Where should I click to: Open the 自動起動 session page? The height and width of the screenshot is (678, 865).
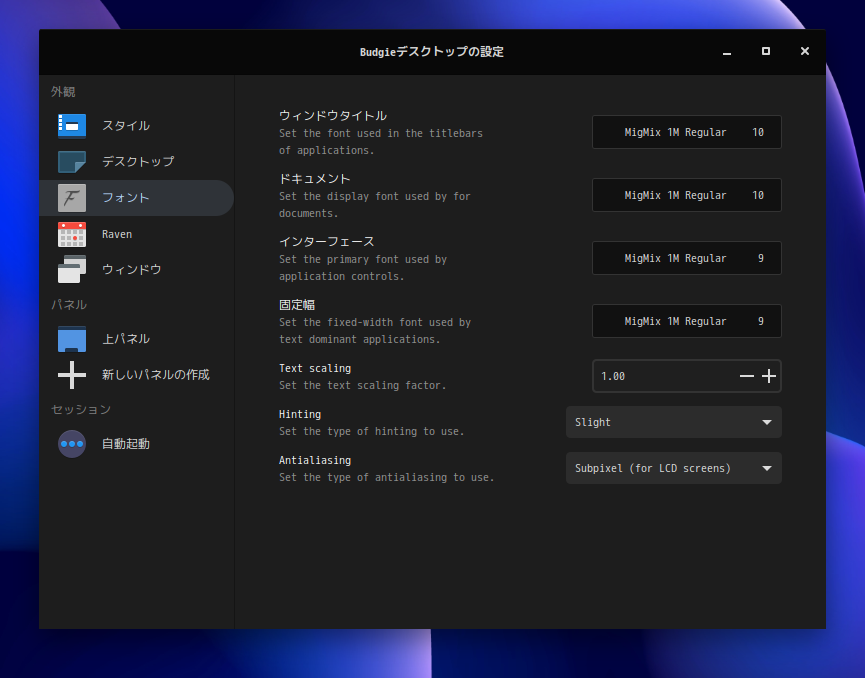(136, 444)
